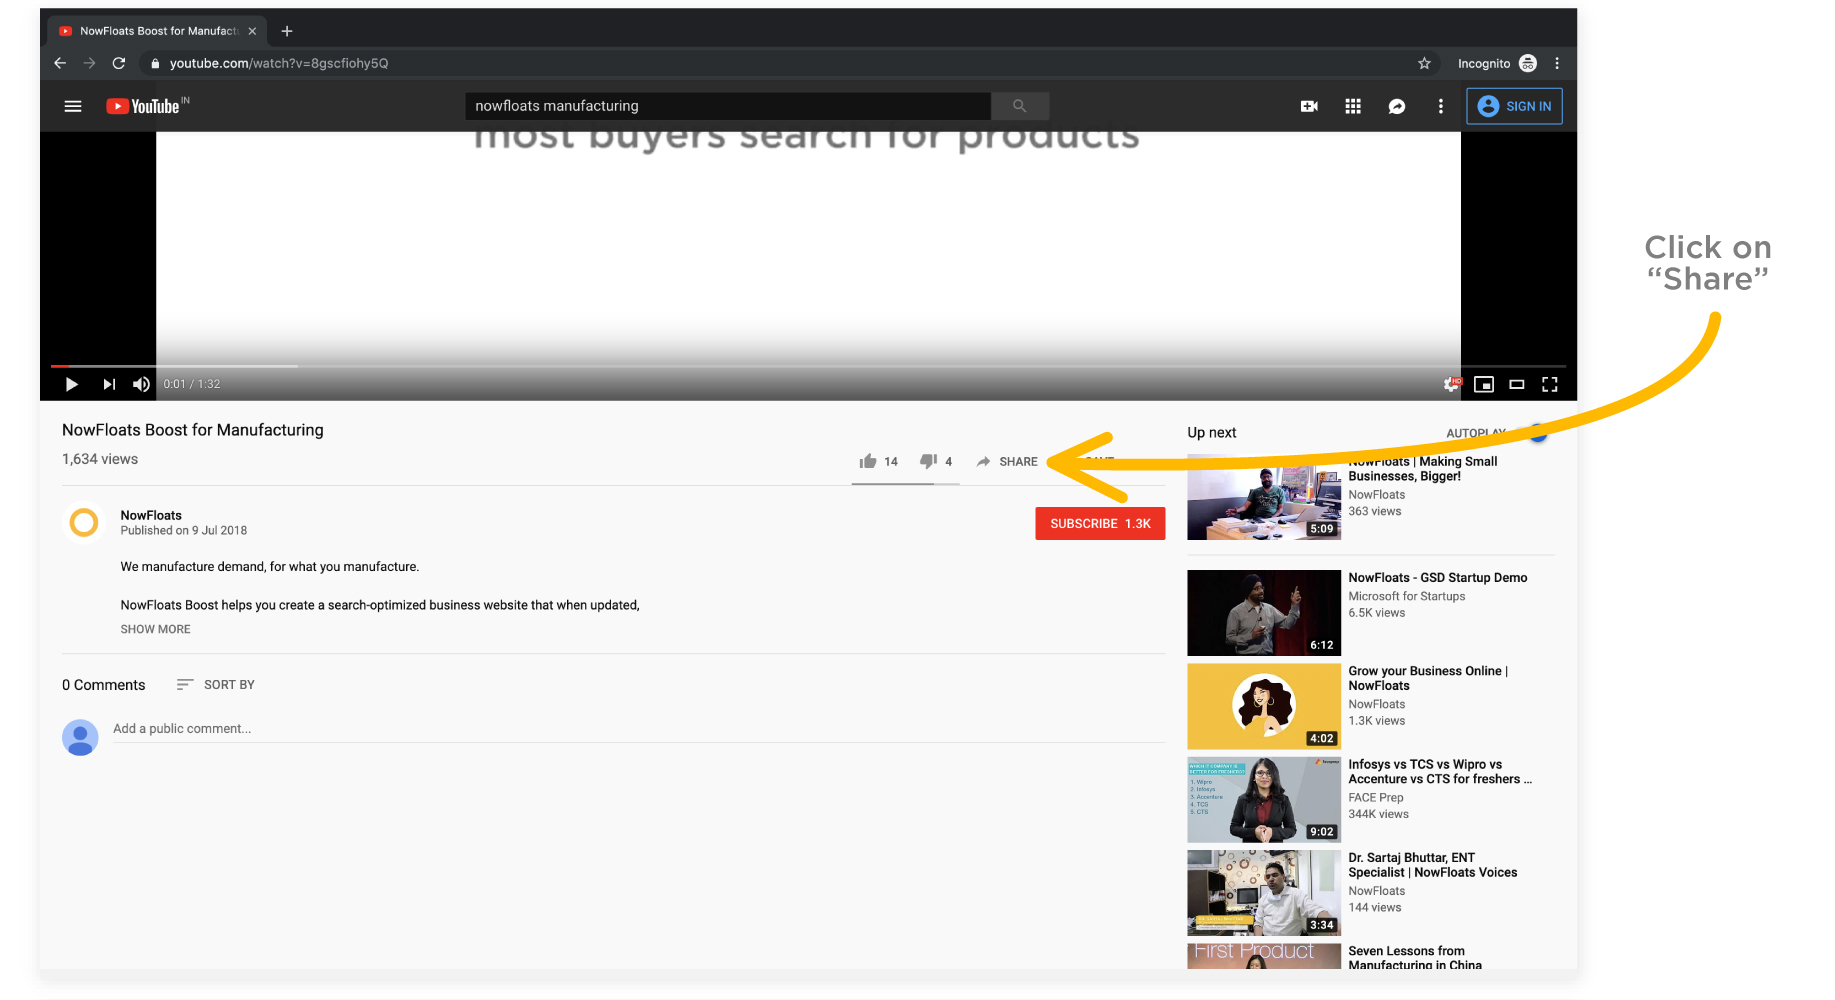Viewport: 1835px width, 1000px height.
Task: Expand description with SHOW MORE
Action: pyautogui.click(x=155, y=629)
